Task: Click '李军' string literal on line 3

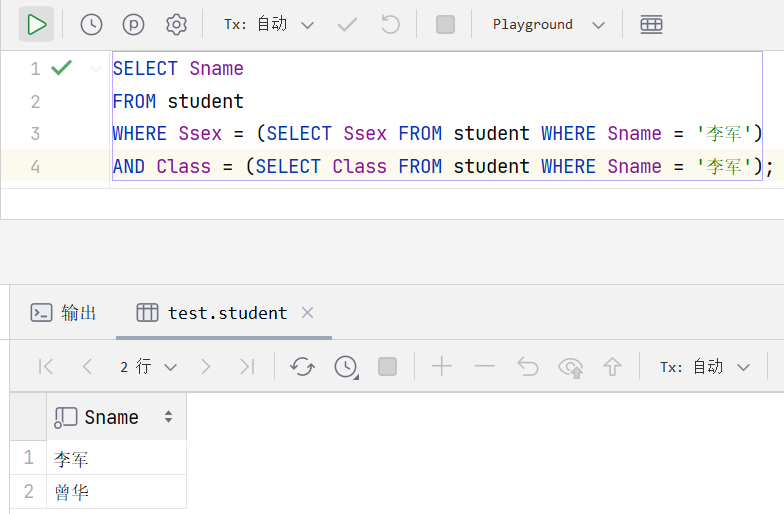Action: coord(724,134)
